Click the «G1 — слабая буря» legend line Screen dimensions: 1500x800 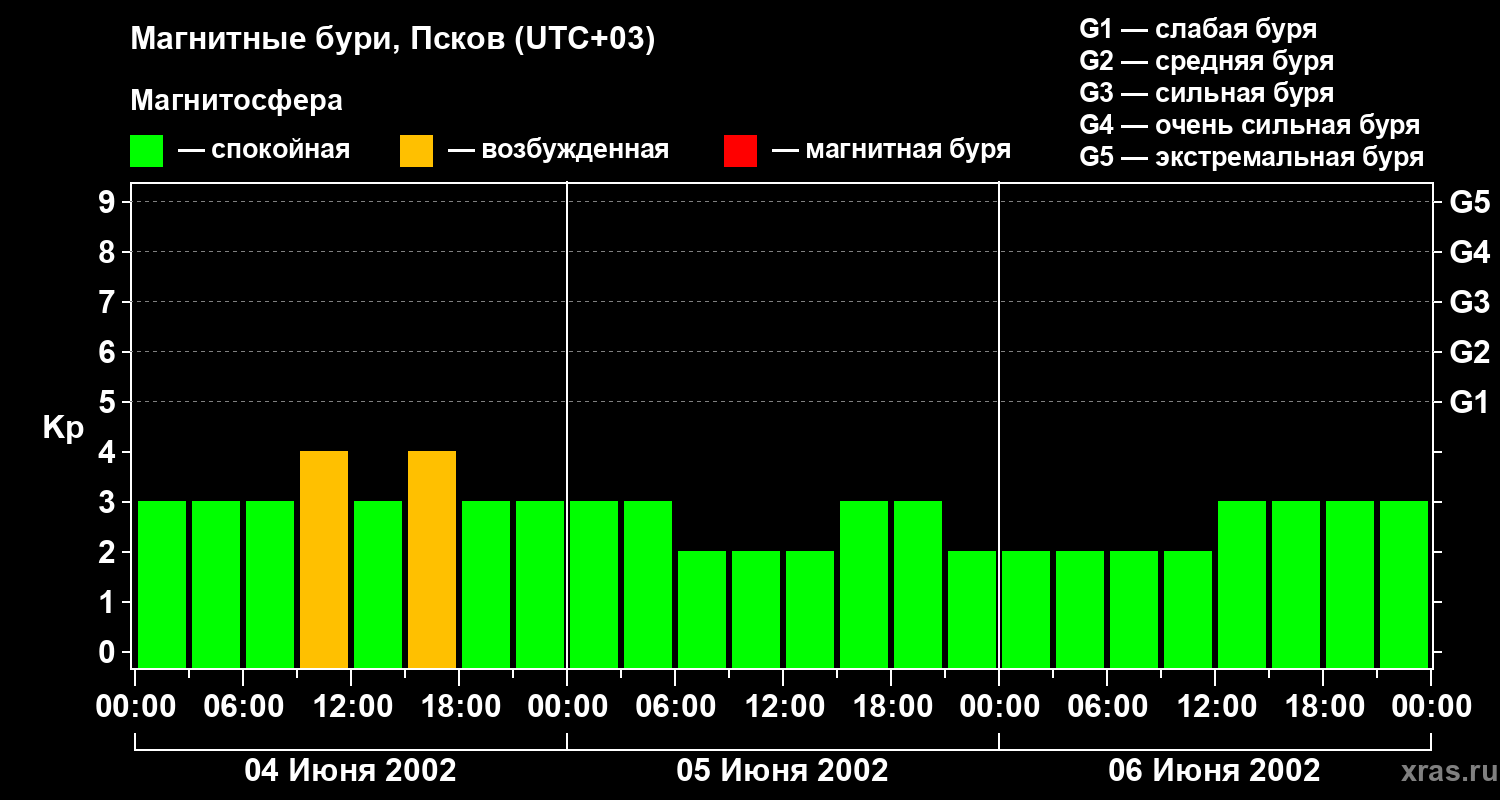coord(1198,28)
